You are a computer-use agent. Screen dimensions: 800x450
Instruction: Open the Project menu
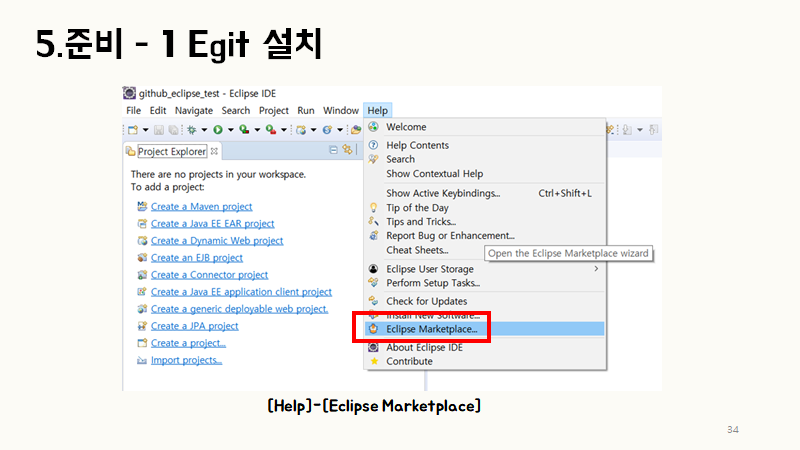pyautogui.click(x=273, y=111)
